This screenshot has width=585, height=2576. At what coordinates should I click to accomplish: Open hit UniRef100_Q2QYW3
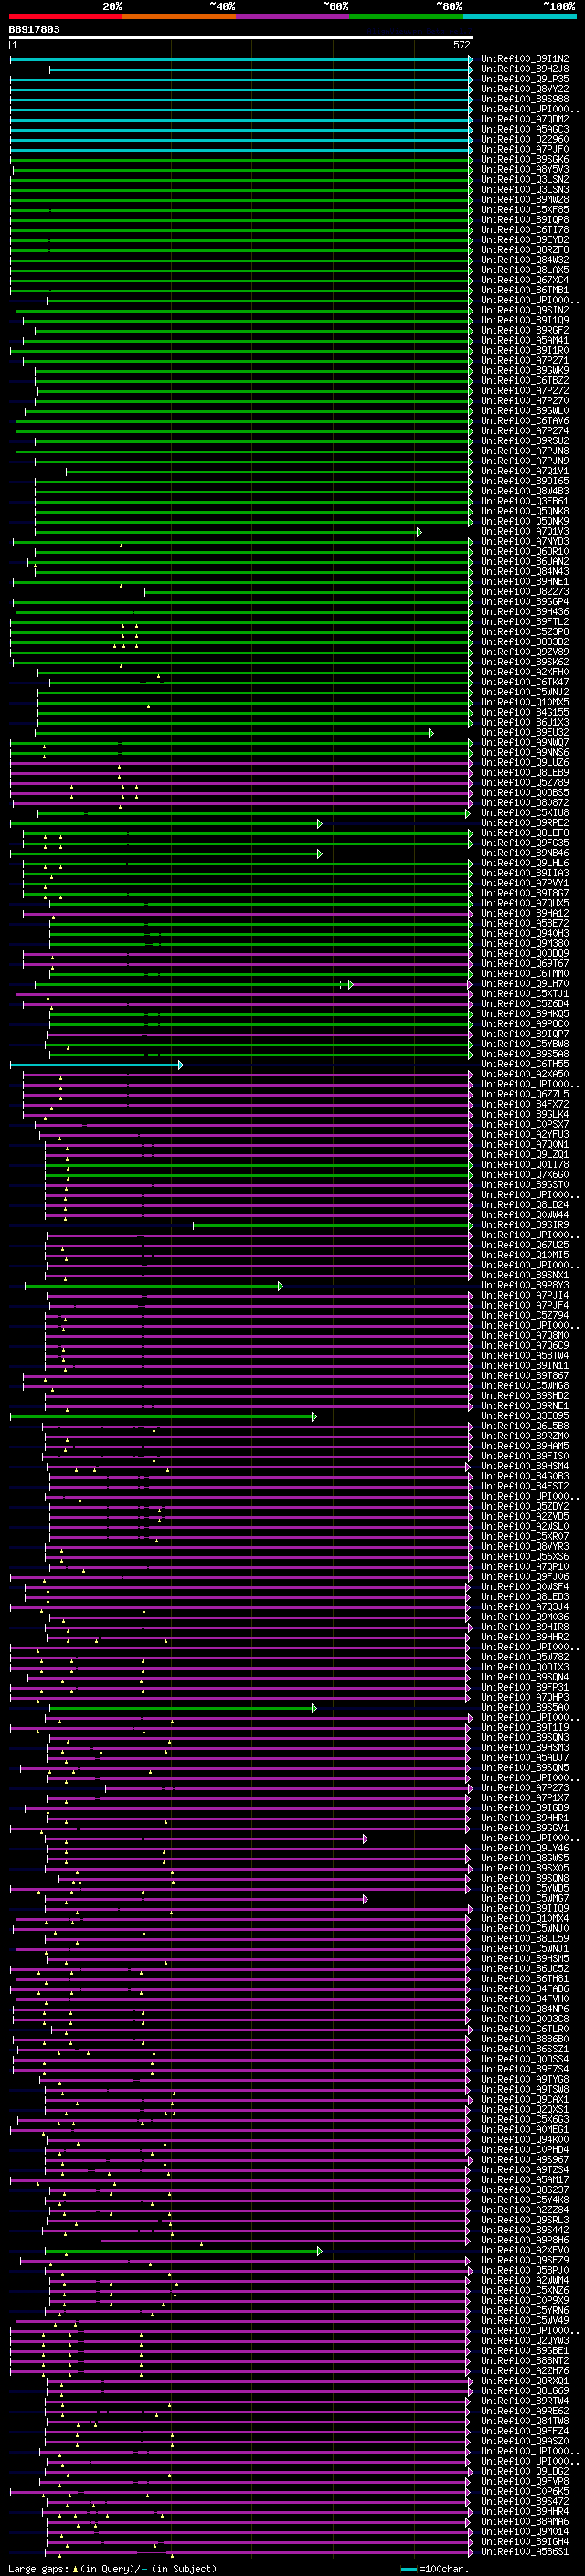525,2340
